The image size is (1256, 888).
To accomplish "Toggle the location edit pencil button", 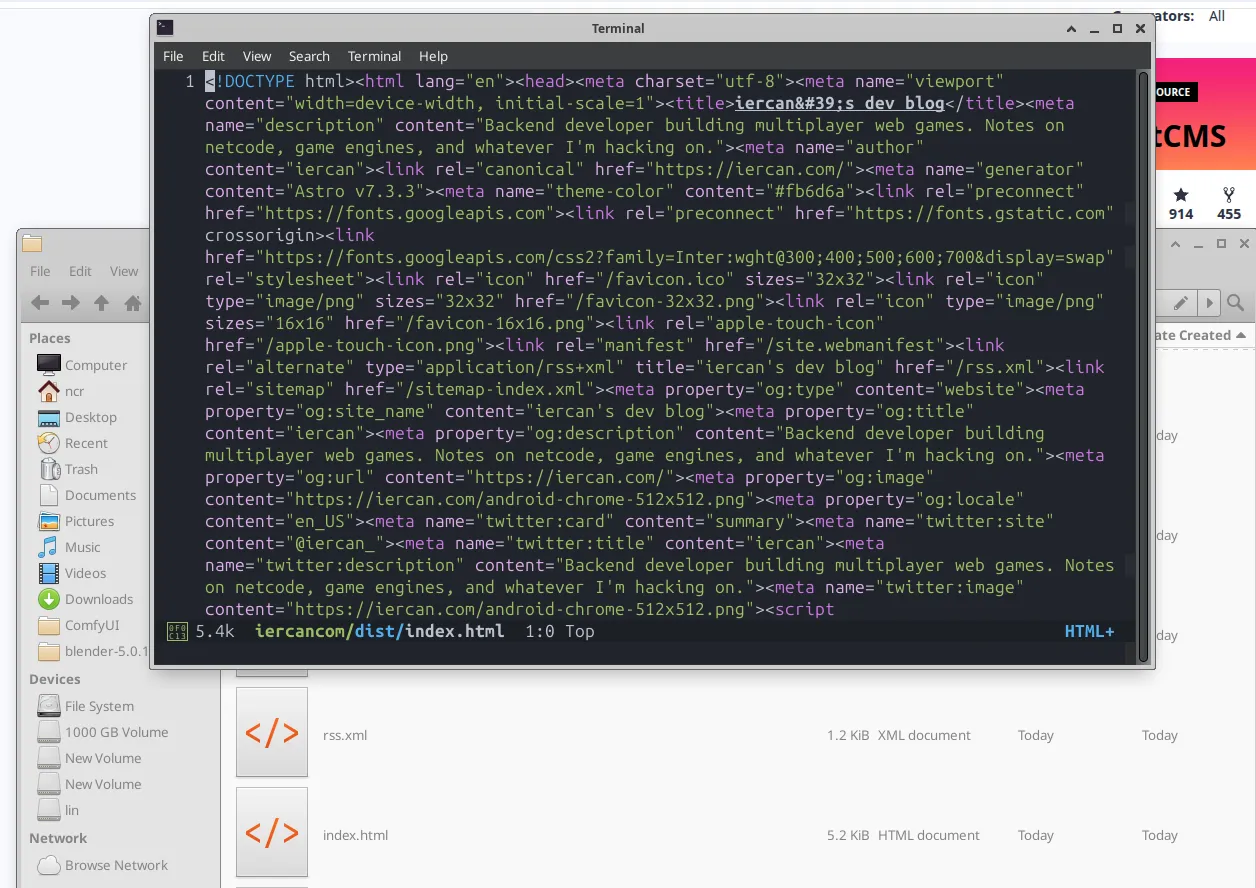I will tap(1181, 303).
